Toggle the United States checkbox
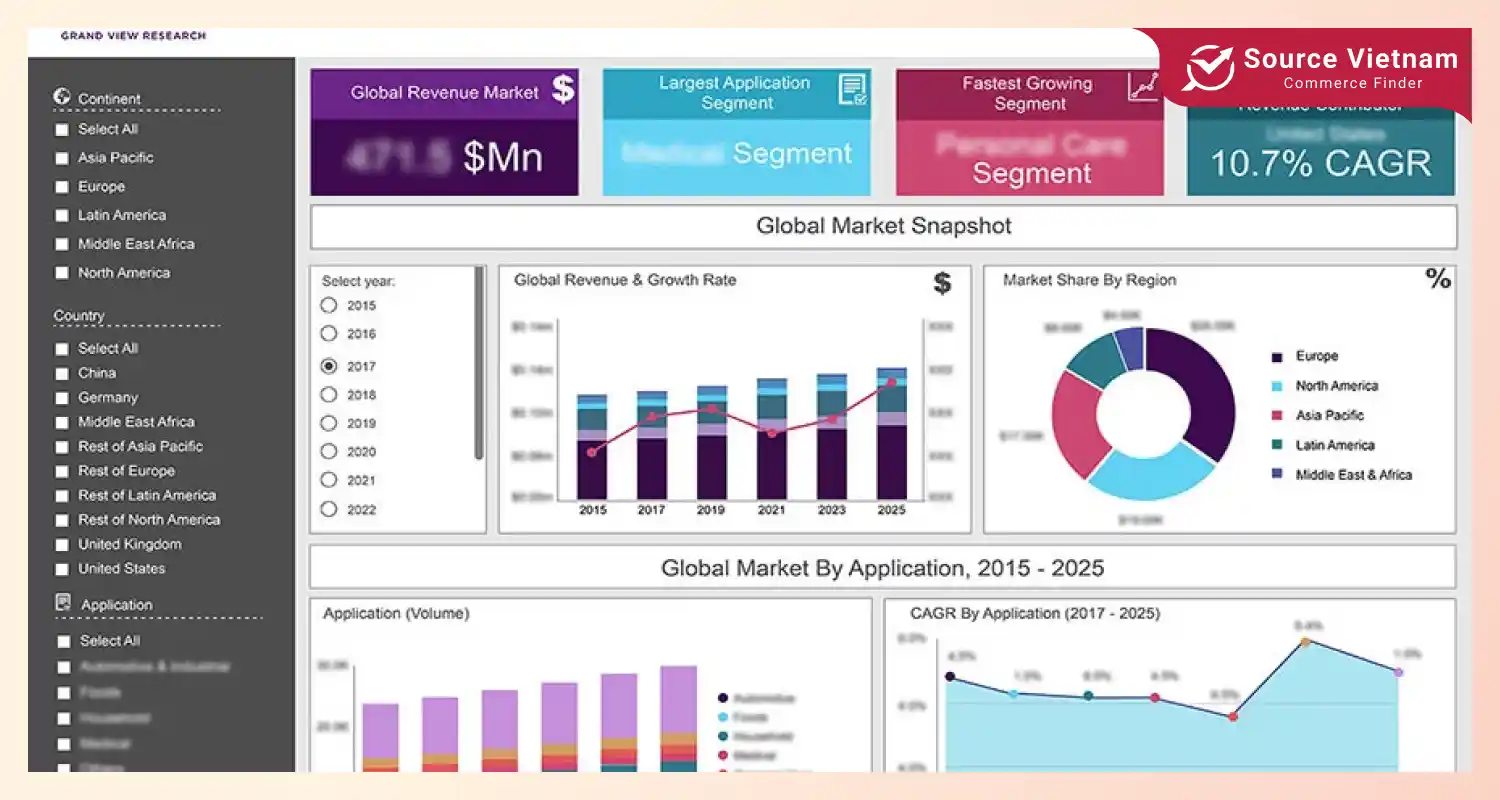 click(x=62, y=569)
